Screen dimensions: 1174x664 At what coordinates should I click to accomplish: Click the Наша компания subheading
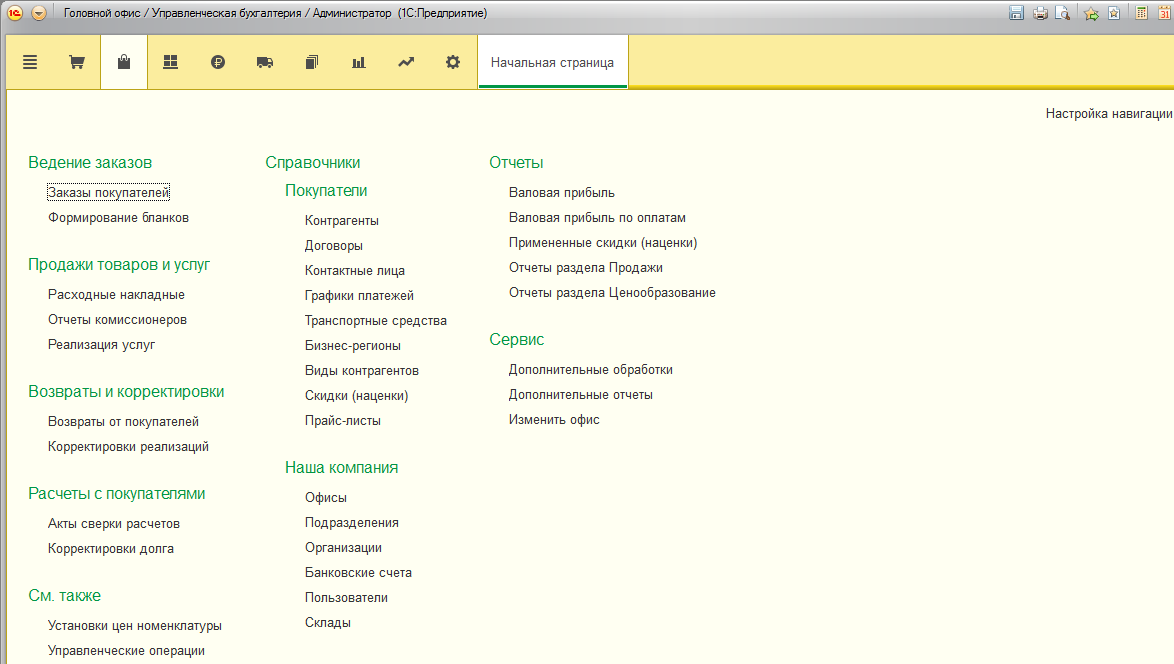click(341, 467)
